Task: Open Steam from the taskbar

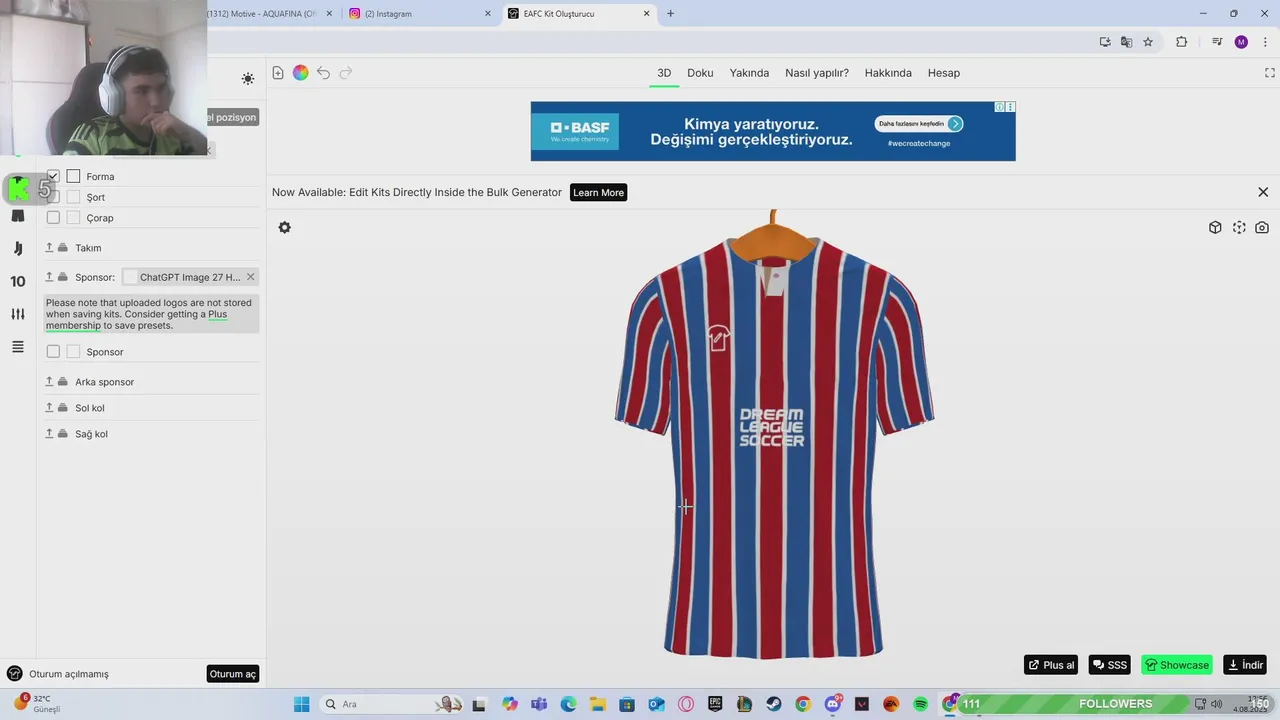Action: 774,704
